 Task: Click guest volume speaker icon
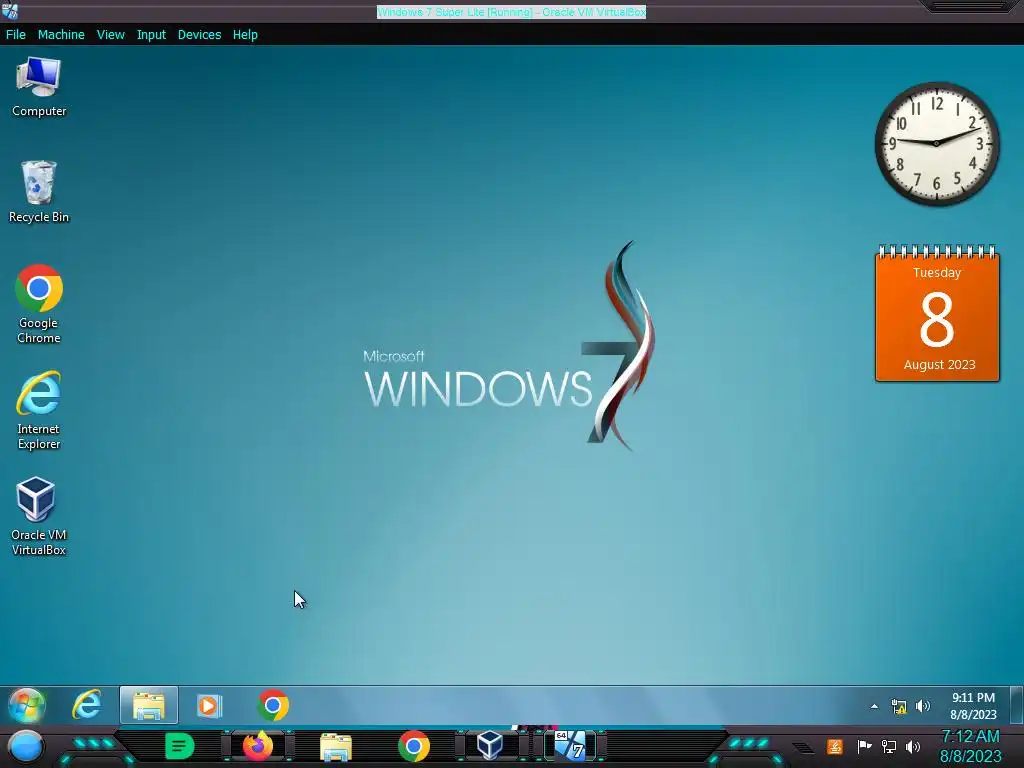[x=923, y=706]
